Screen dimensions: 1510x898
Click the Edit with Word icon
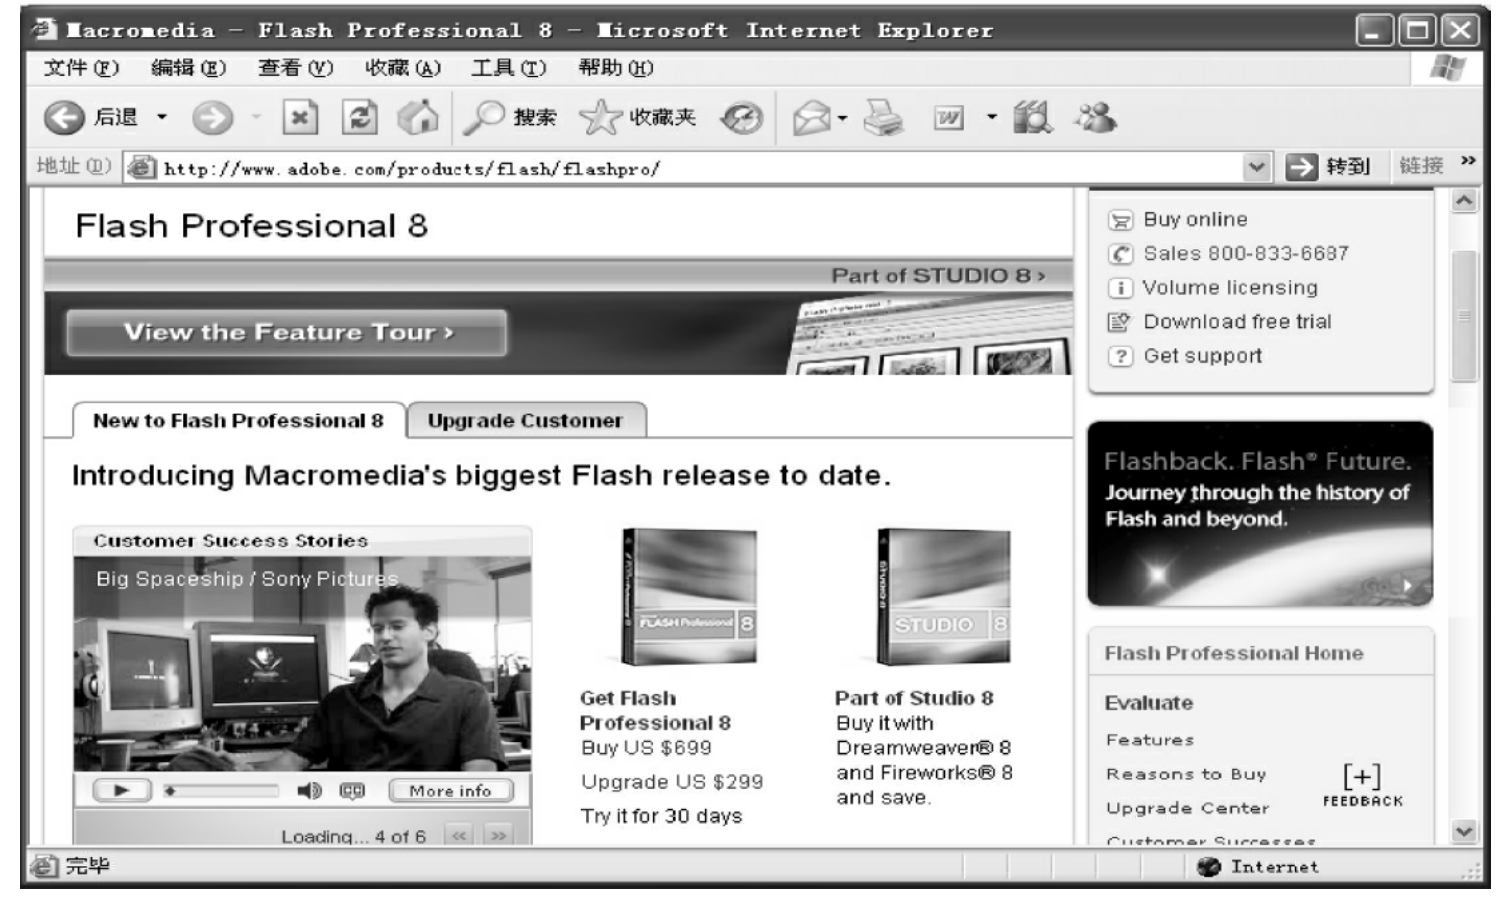[x=949, y=119]
